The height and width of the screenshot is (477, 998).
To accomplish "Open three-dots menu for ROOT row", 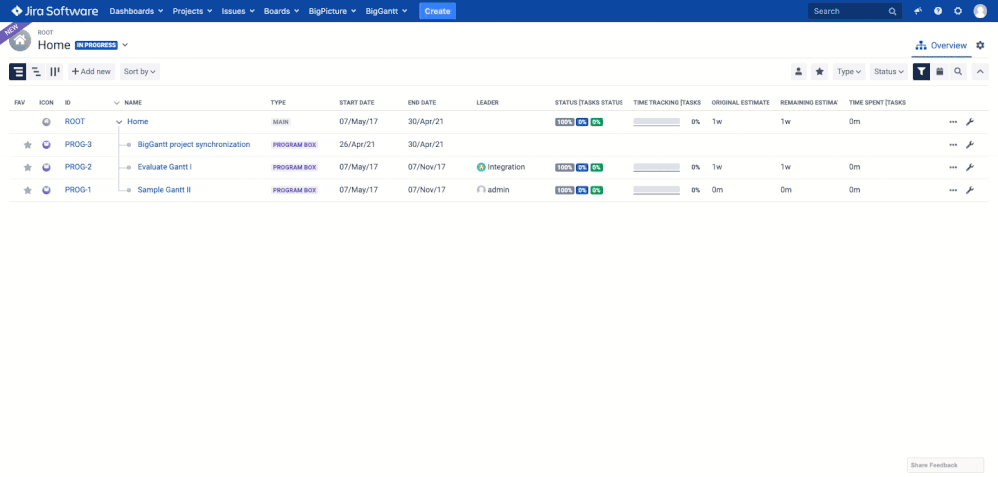I will pos(953,122).
